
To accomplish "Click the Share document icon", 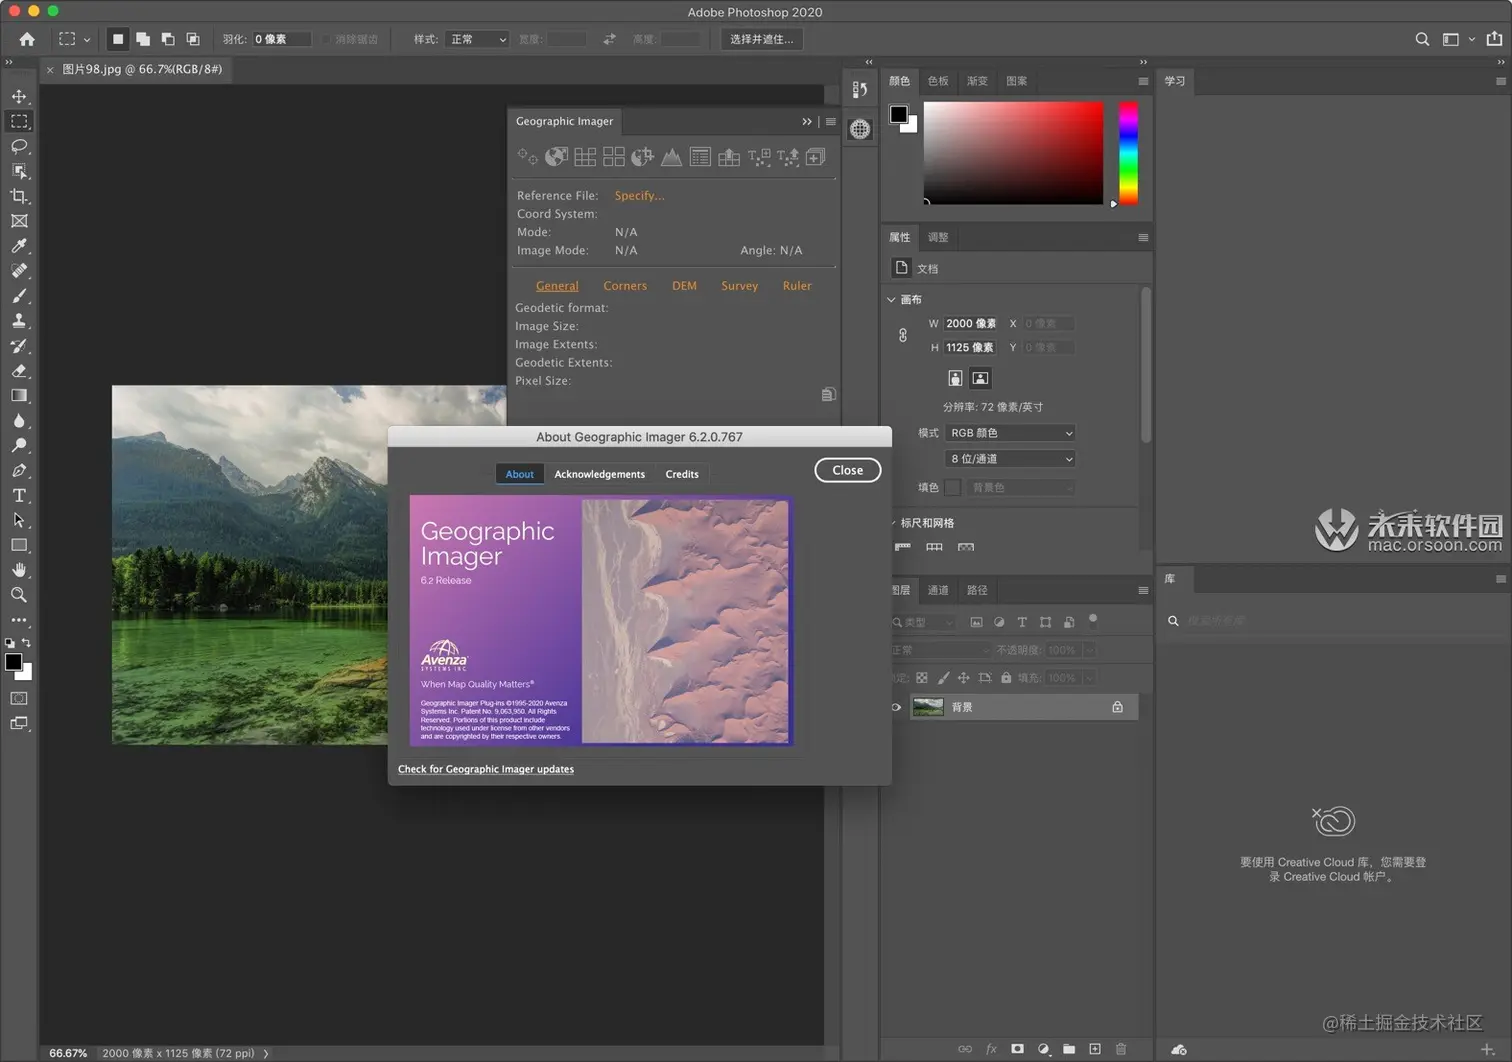I will coord(1494,39).
